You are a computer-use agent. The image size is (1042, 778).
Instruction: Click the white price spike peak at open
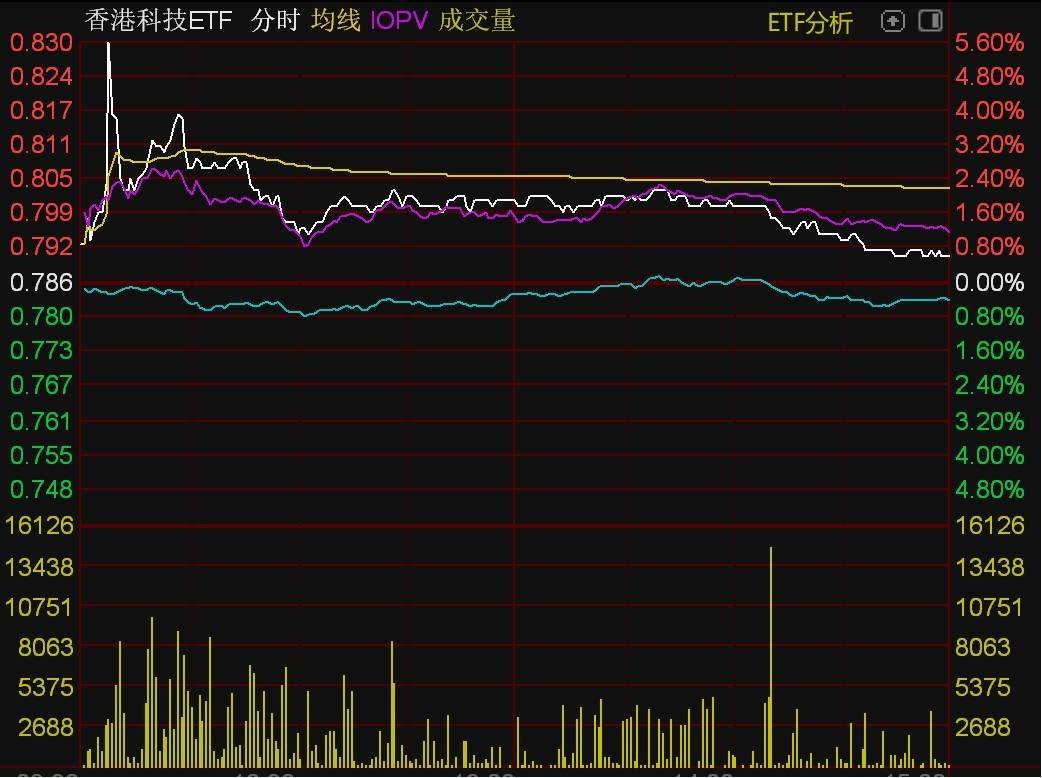point(108,44)
